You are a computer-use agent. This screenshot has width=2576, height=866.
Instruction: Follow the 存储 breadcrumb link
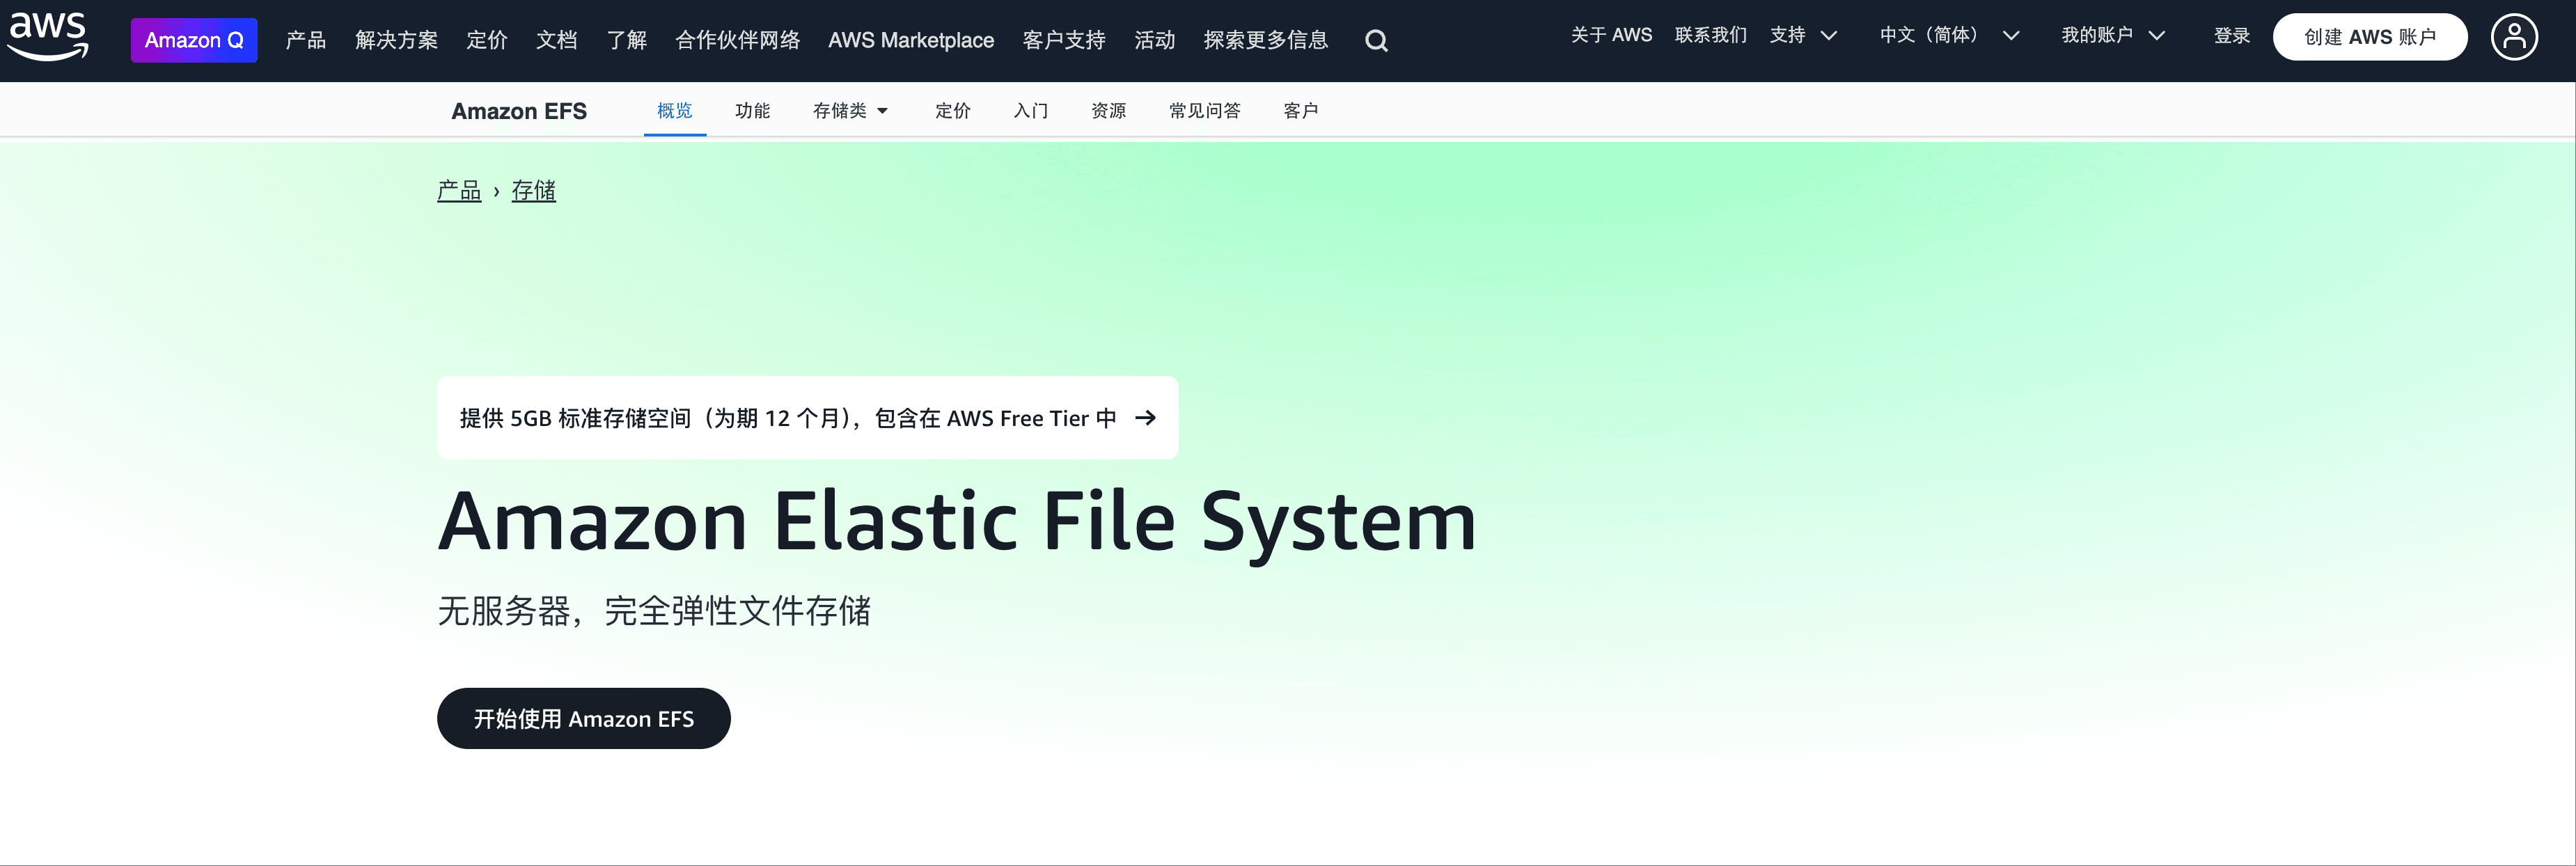tap(533, 190)
